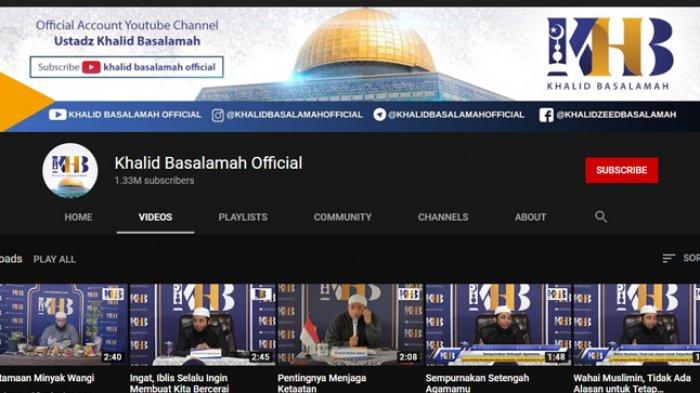This screenshot has height=393, width=700.
Task: Open the ABOUT tab
Action: (x=530, y=217)
